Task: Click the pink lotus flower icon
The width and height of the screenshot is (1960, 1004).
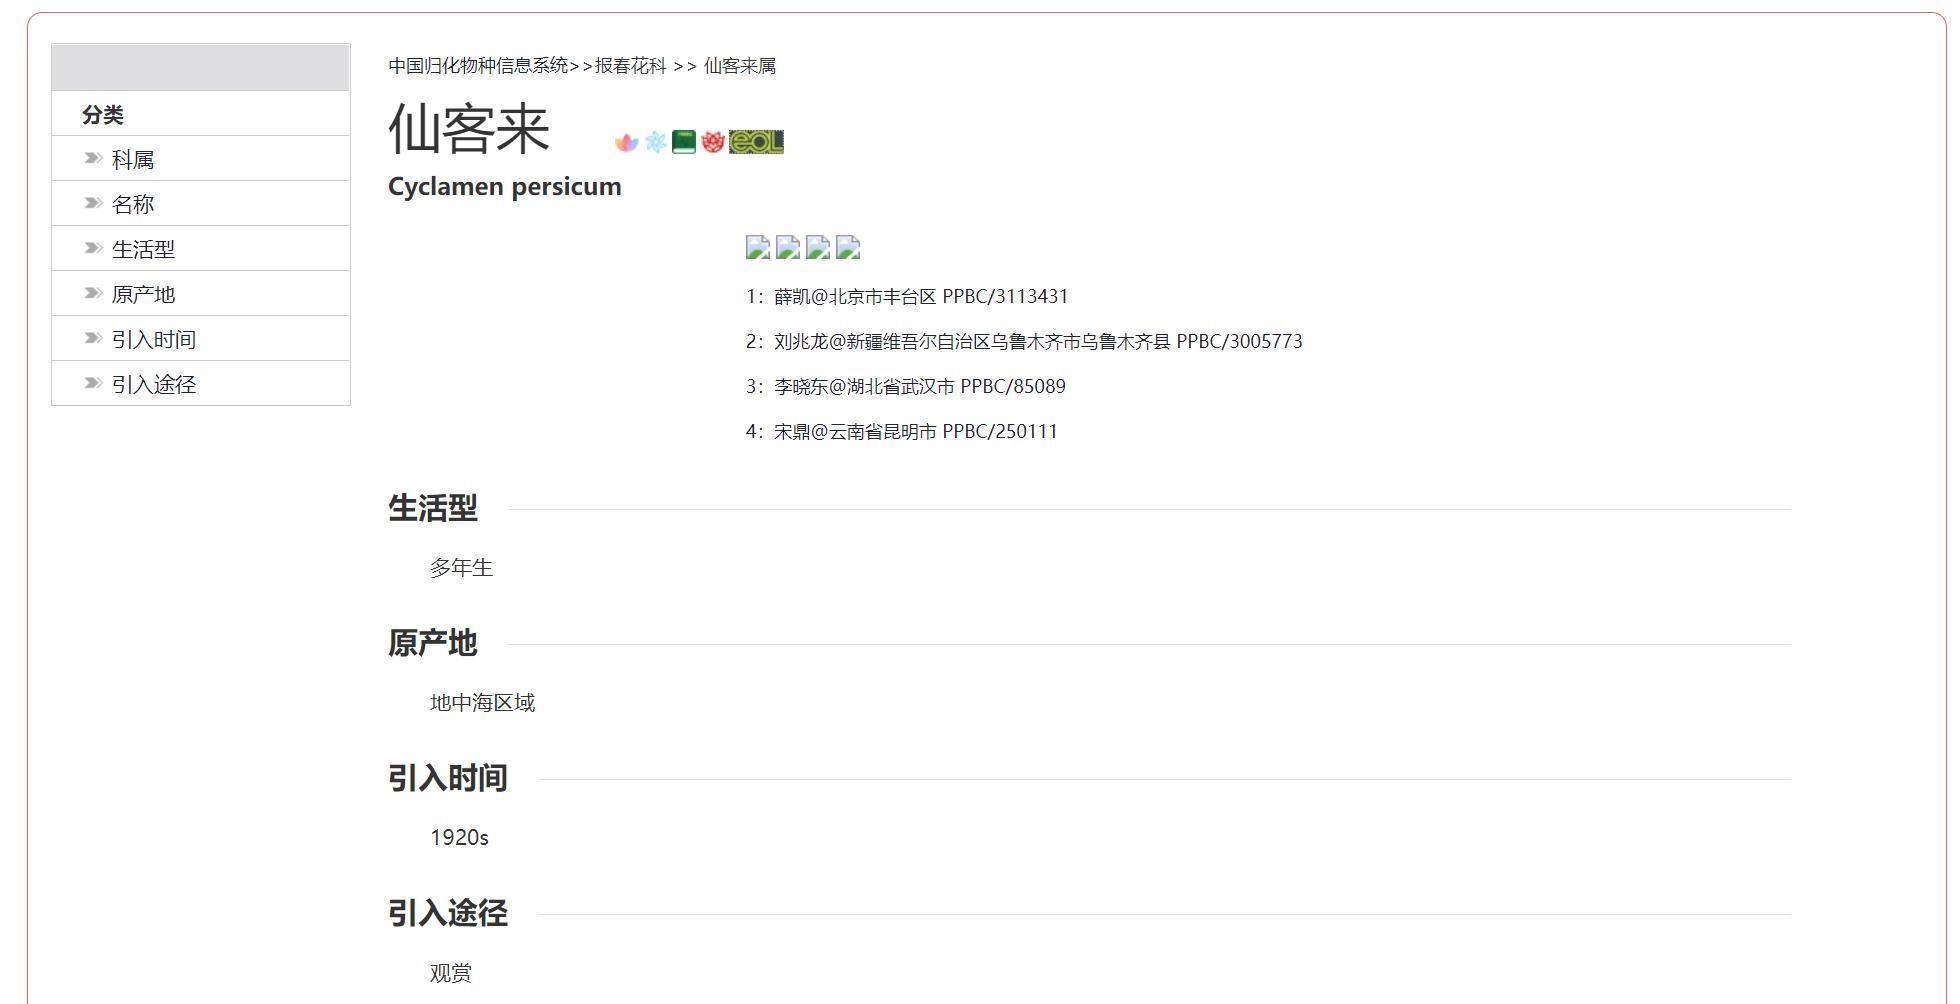Action: pos(626,143)
